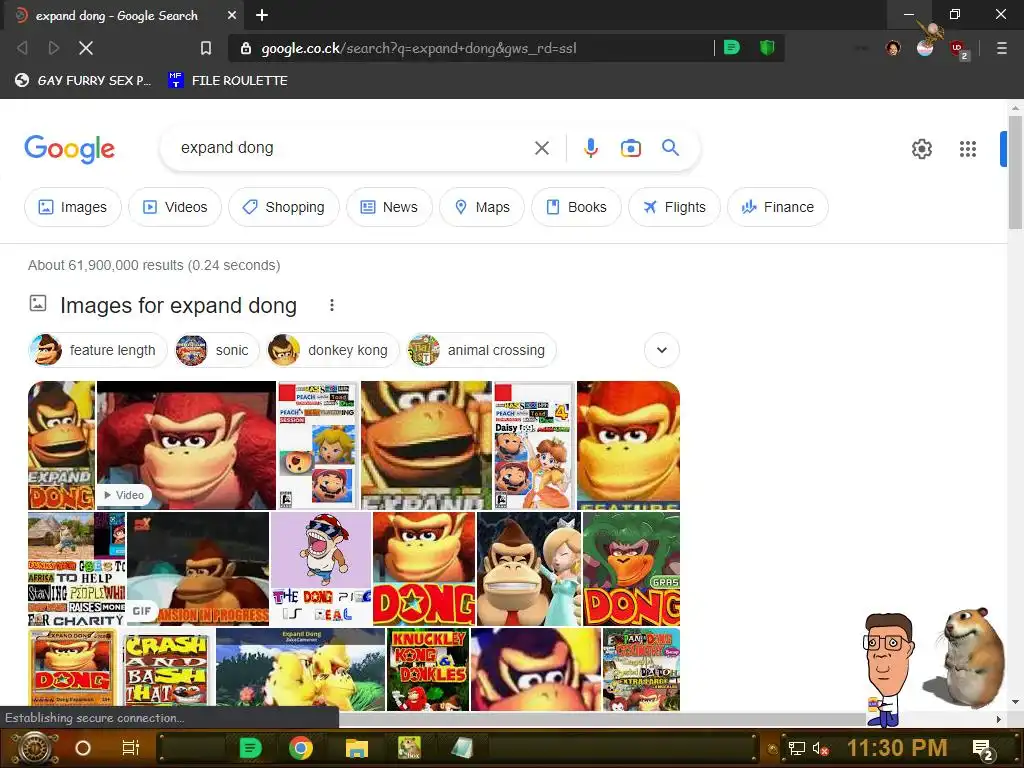Open the Windows Start button on taskbar
1024x768 pixels.
pyautogui.click(x=34, y=748)
